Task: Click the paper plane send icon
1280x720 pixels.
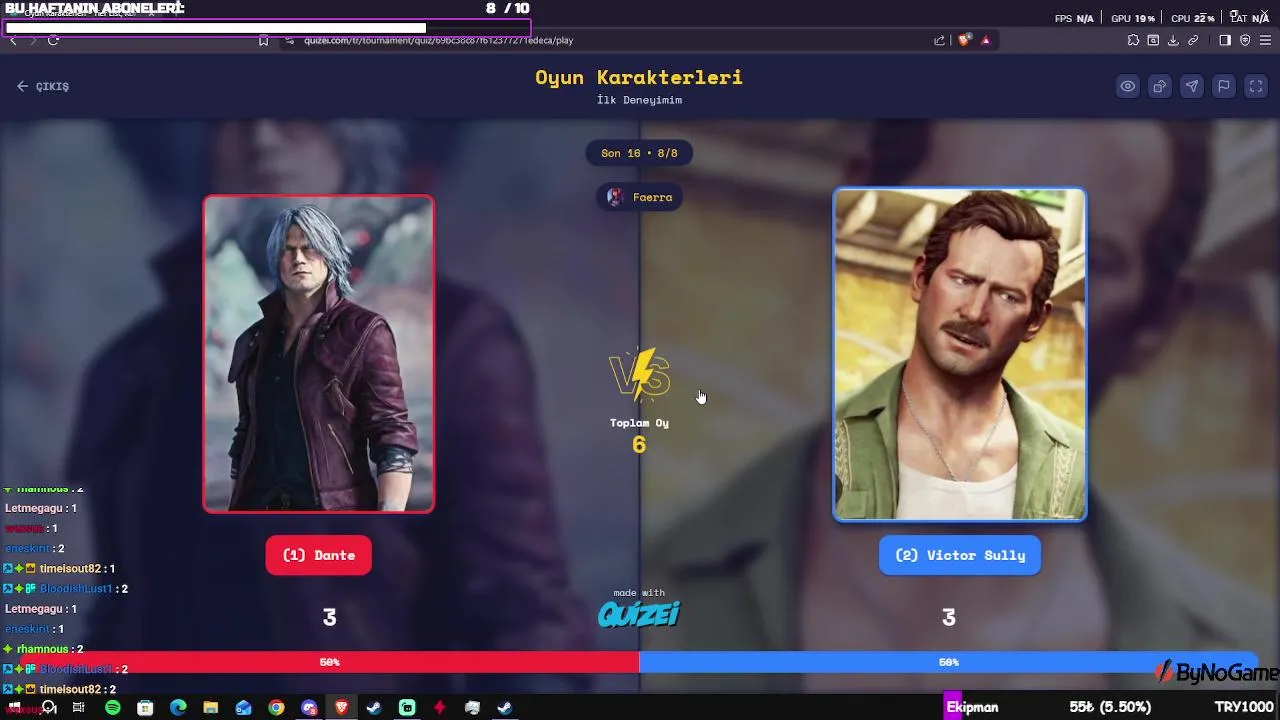Action: [x=1191, y=86]
